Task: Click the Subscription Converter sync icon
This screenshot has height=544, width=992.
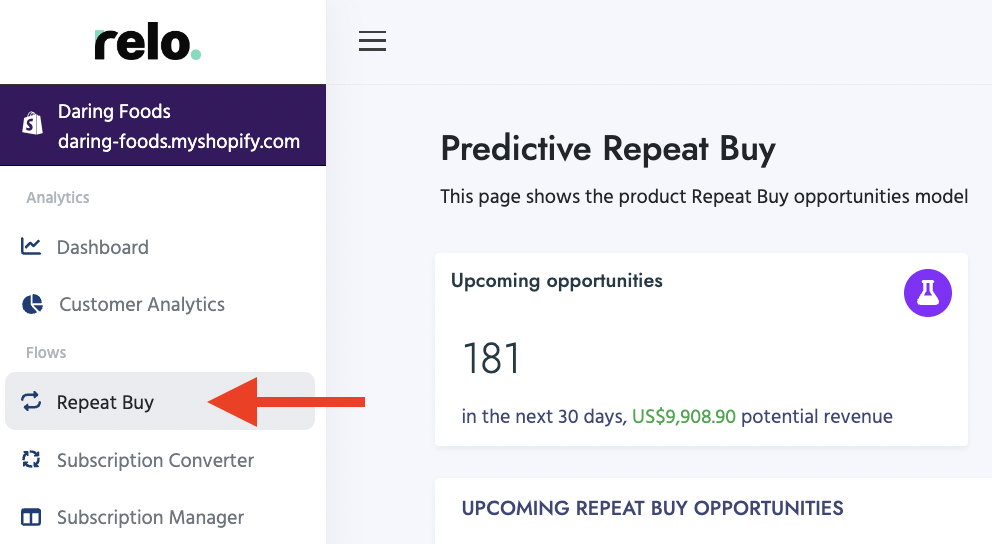Action: pyautogui.click(x=31, y=460)
